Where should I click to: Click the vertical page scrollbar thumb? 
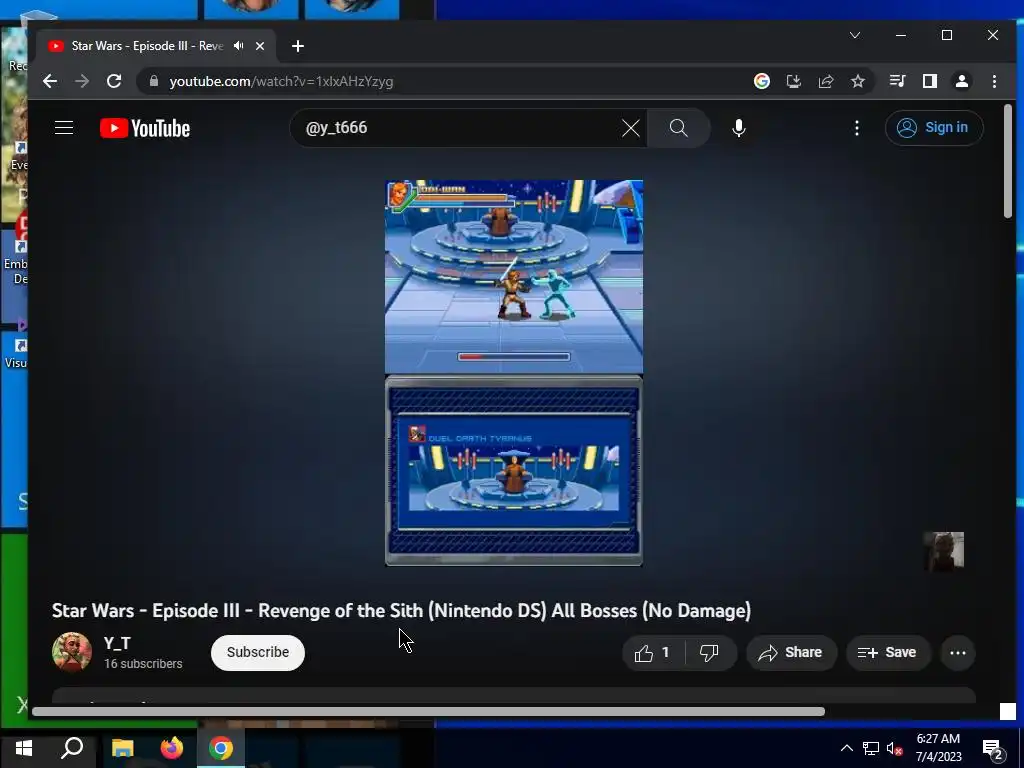click(1008, 161)
